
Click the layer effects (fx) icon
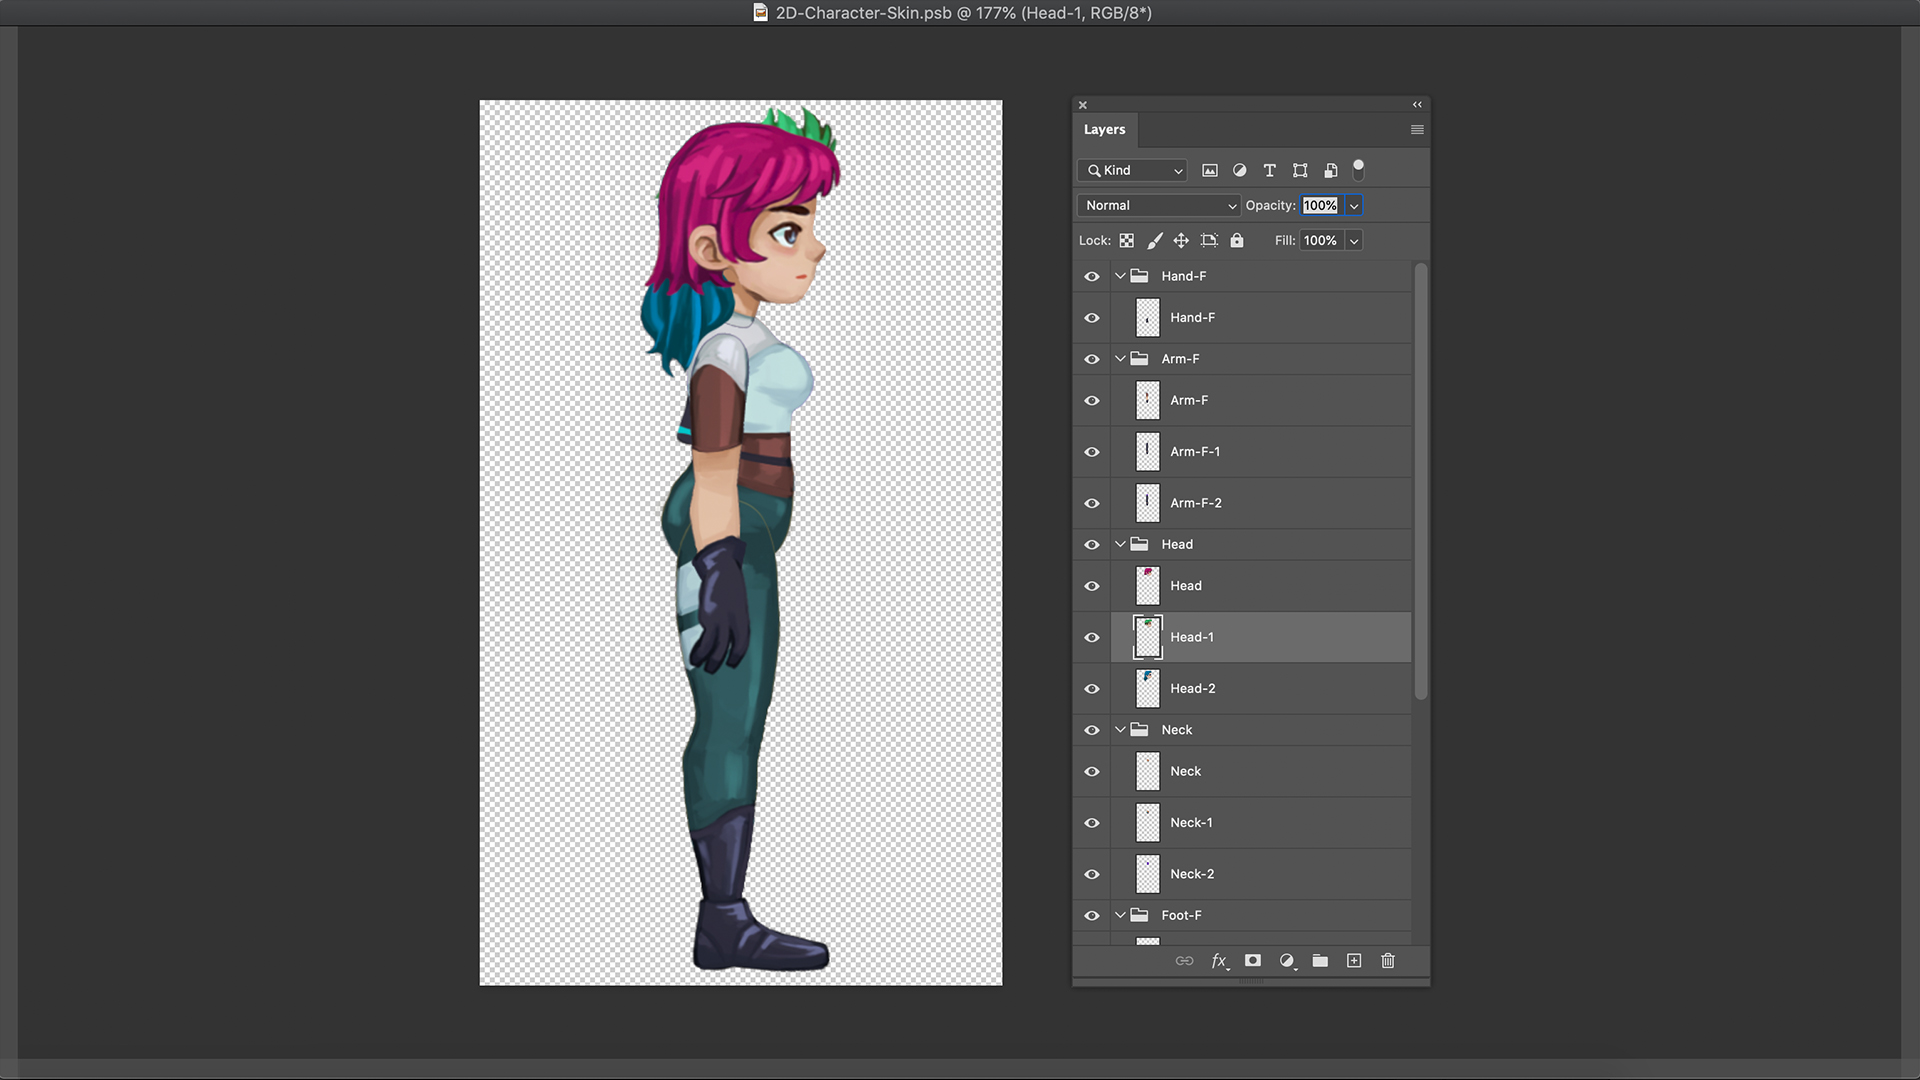pyautogui.click(x=1218, y=960)
